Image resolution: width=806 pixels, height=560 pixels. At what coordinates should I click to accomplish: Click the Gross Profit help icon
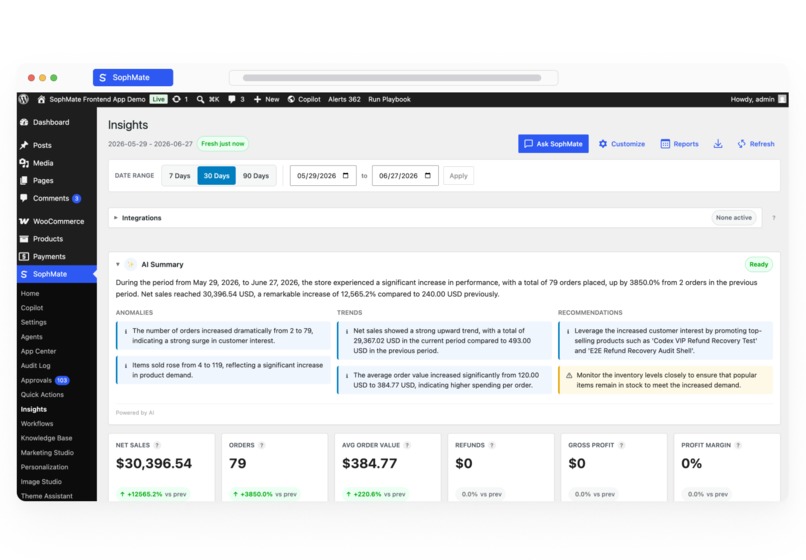click(621, 445)
